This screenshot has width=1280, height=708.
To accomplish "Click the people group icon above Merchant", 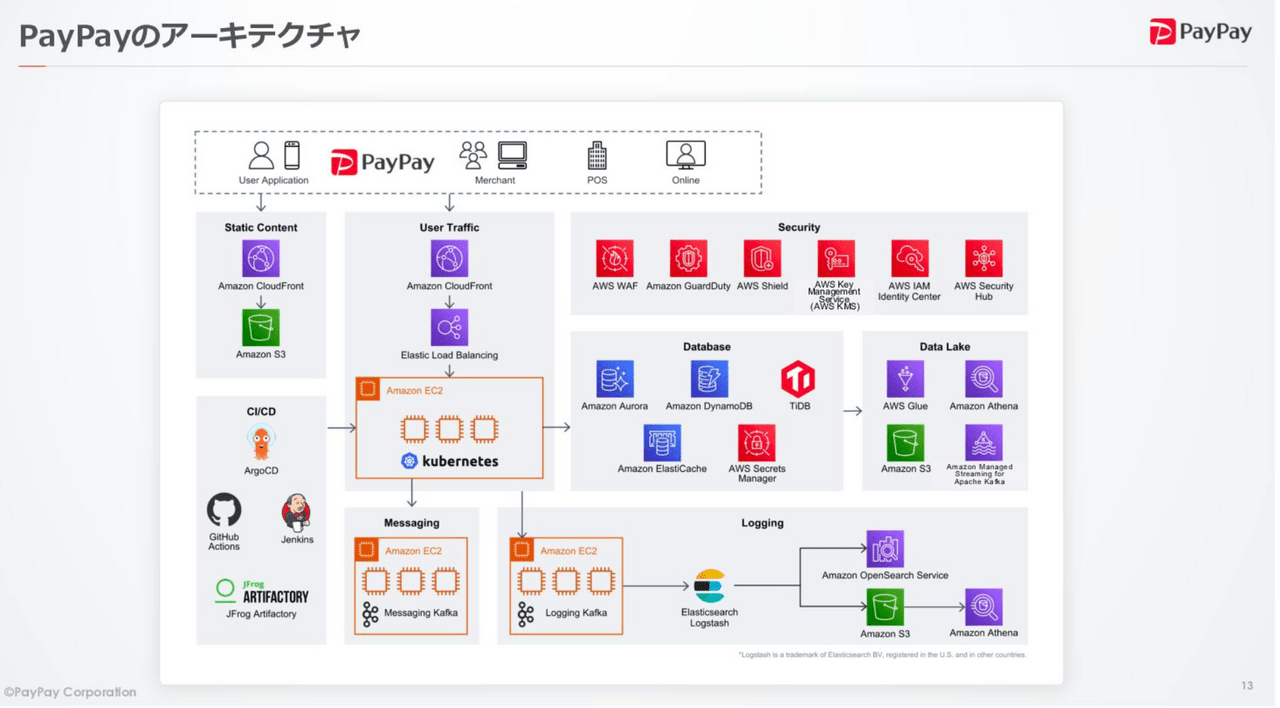I will [x=473, y=155].
